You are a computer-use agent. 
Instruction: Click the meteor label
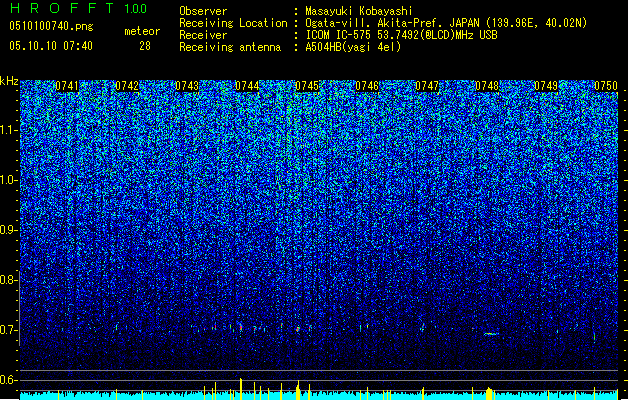point(142,31)
